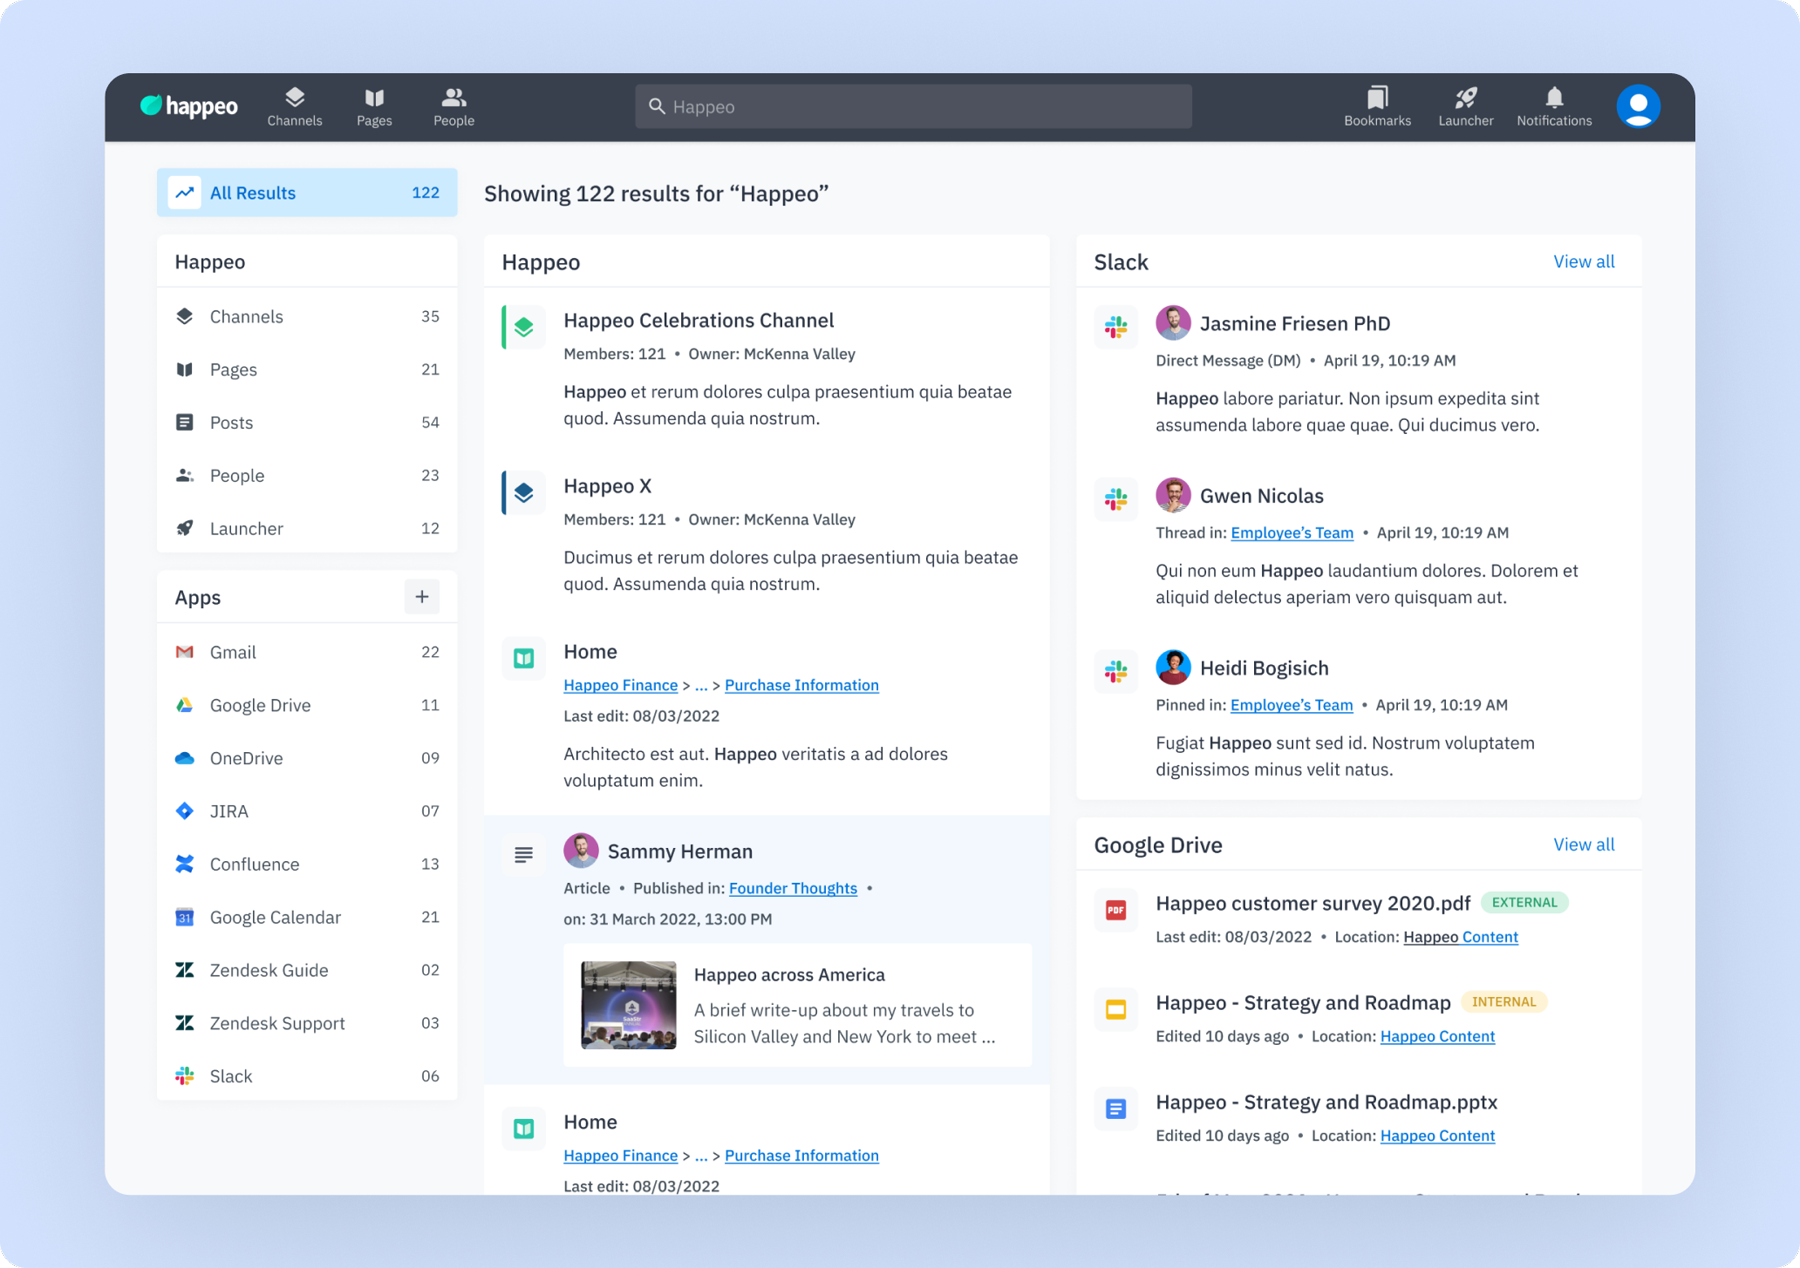Select the Zendesk Guide app filter
1800x1268 pixels.
point(307,970)
